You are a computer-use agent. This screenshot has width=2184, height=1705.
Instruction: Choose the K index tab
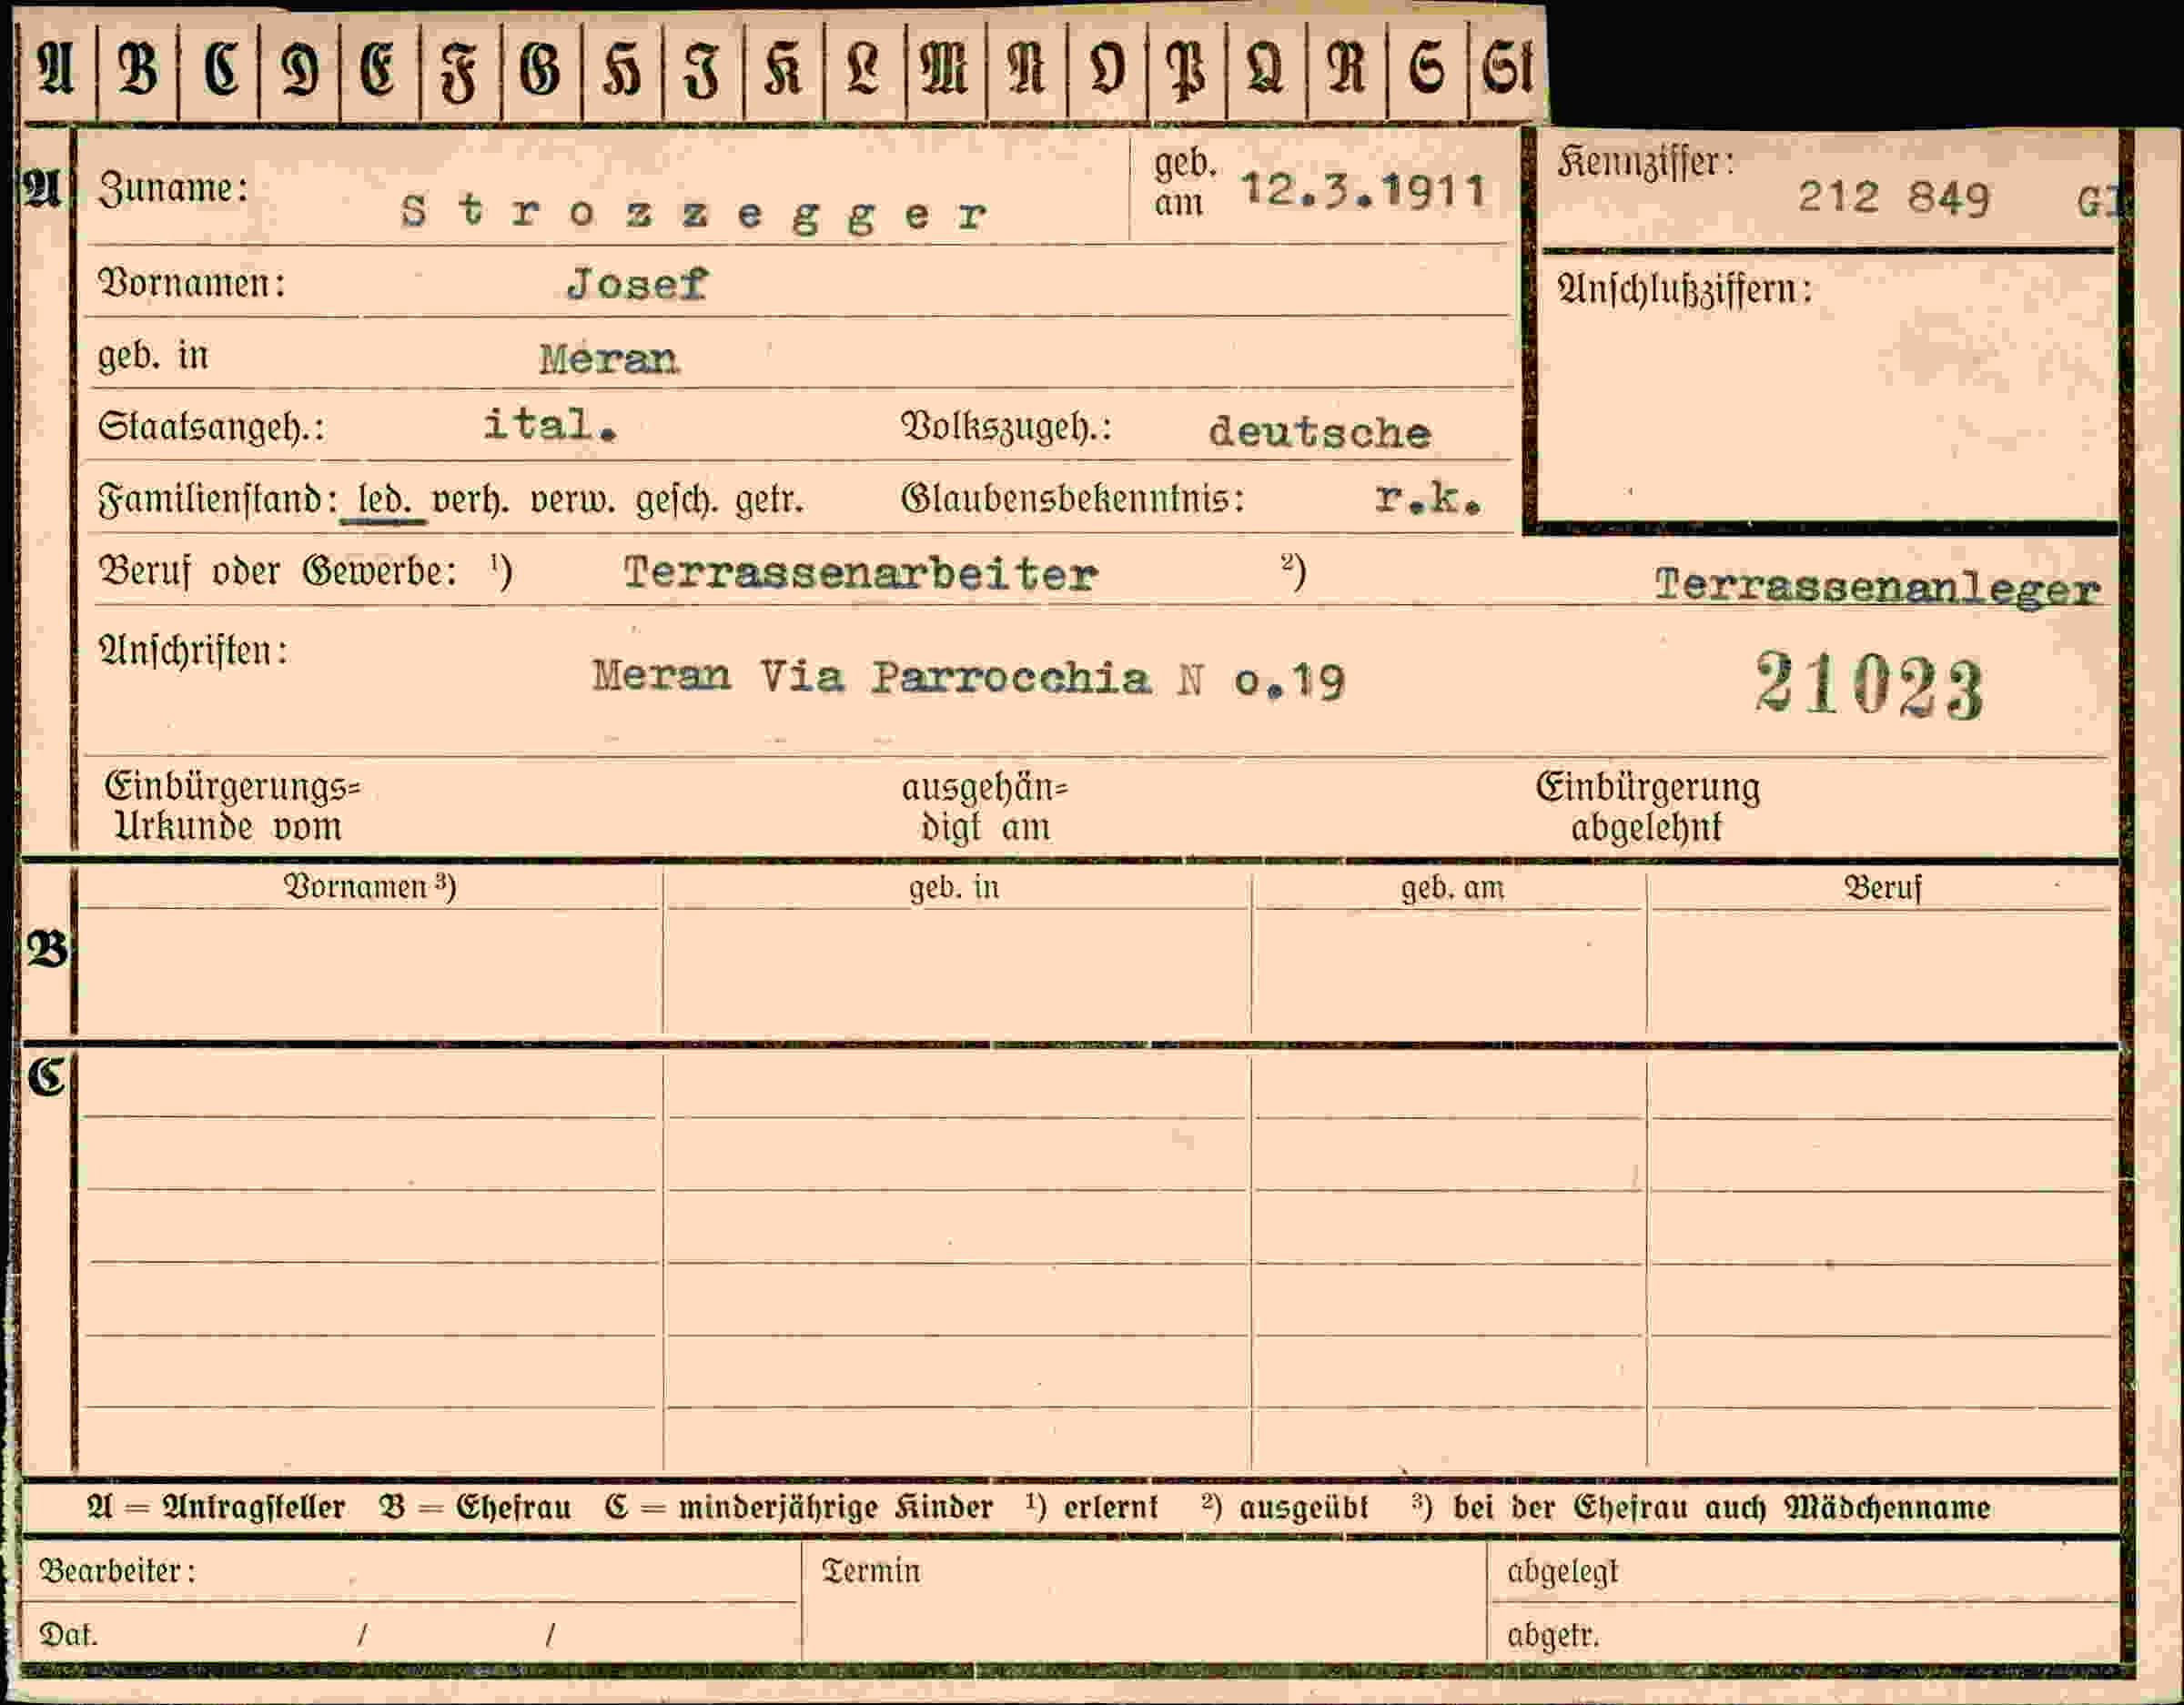[784, 70]
